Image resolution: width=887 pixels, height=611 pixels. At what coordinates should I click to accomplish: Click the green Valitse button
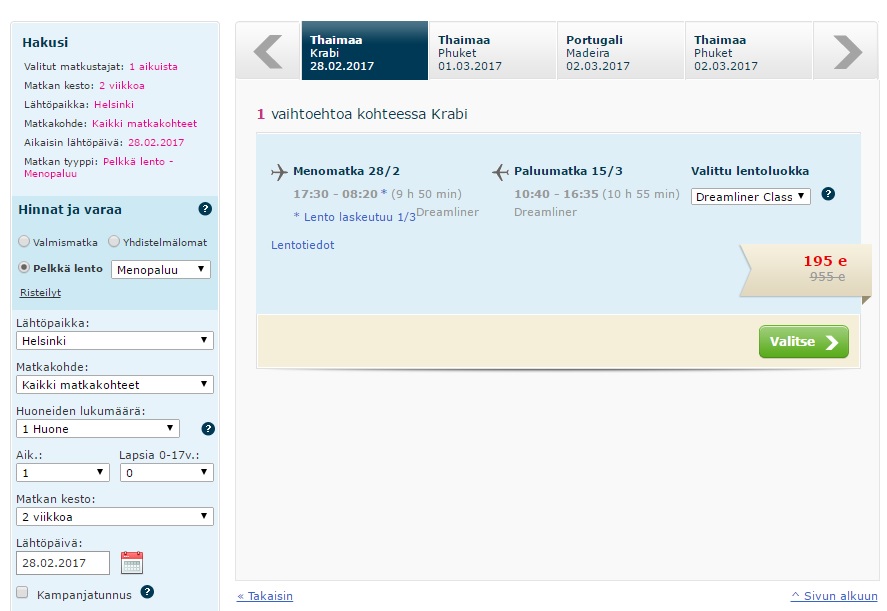pos(803,342)
